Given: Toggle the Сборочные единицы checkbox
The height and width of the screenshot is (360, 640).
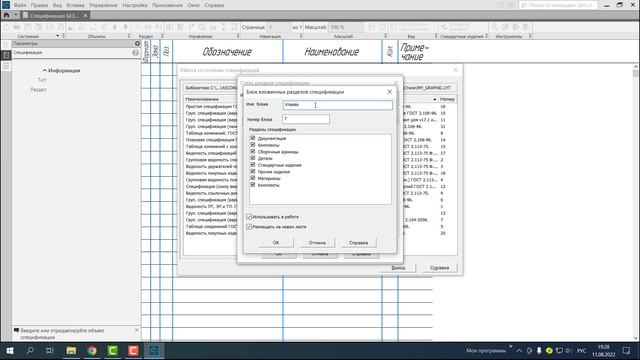Looking at the screenshot, I should (x=253, y=151).
